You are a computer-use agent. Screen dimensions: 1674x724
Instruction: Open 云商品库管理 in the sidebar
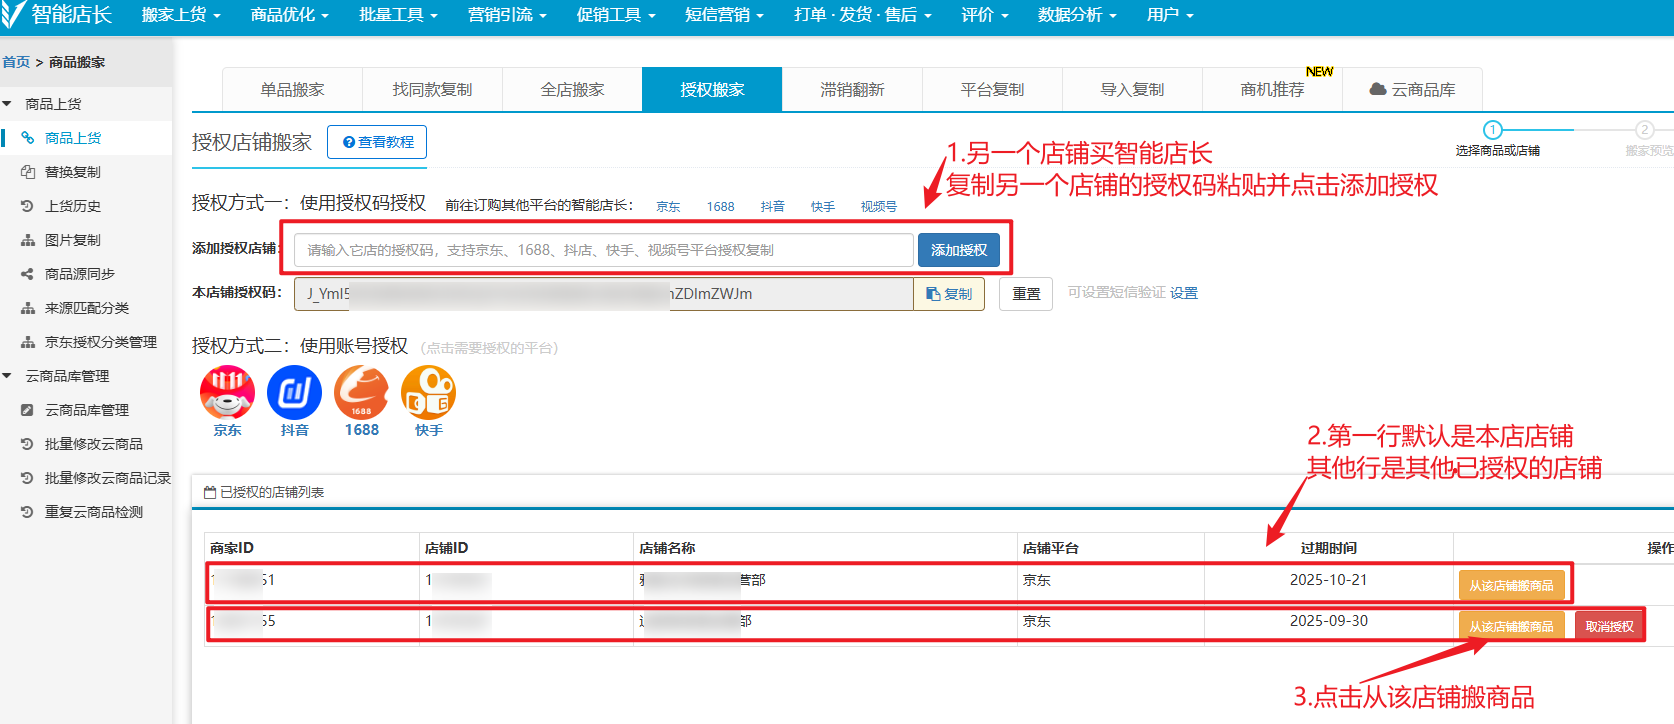pyautogui.click(x=86, y=410)
